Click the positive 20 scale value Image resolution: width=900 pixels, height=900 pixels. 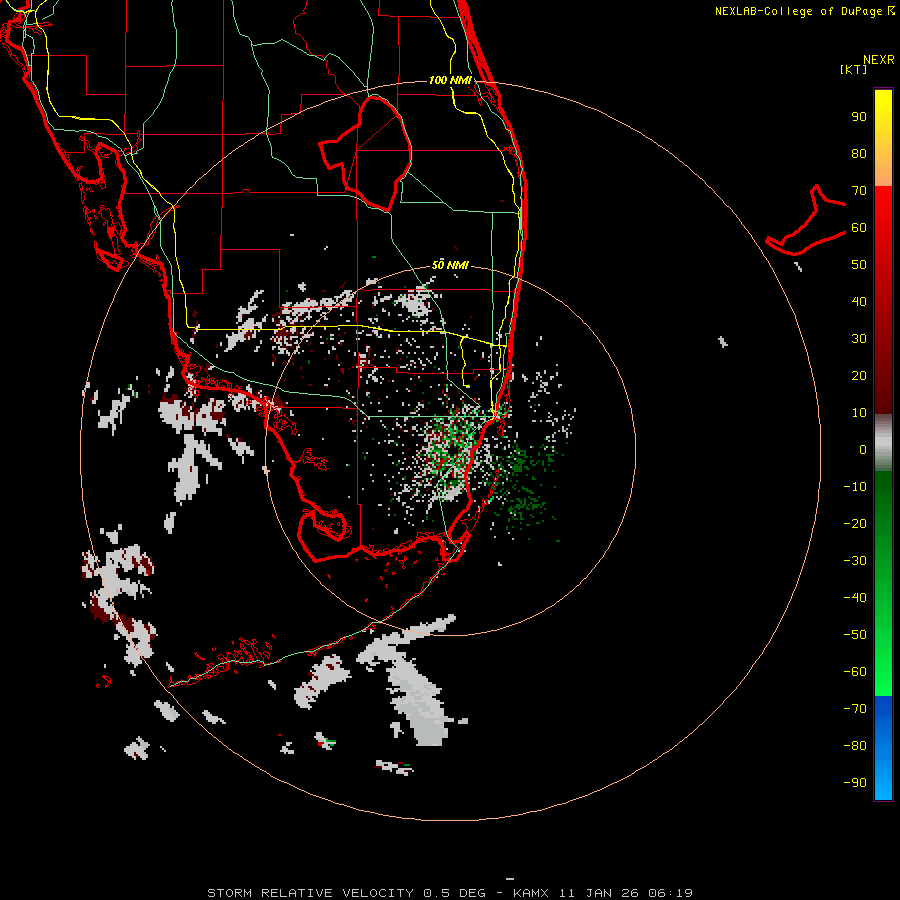pyautogui.click(x=859, y=376)
